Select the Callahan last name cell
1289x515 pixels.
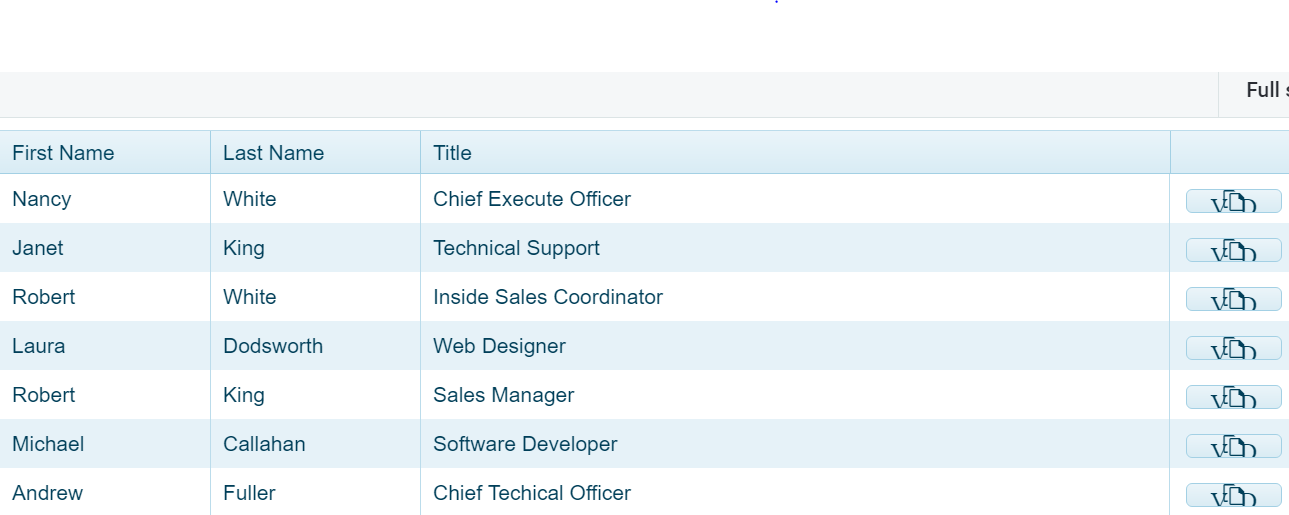(x=264, y=444)
